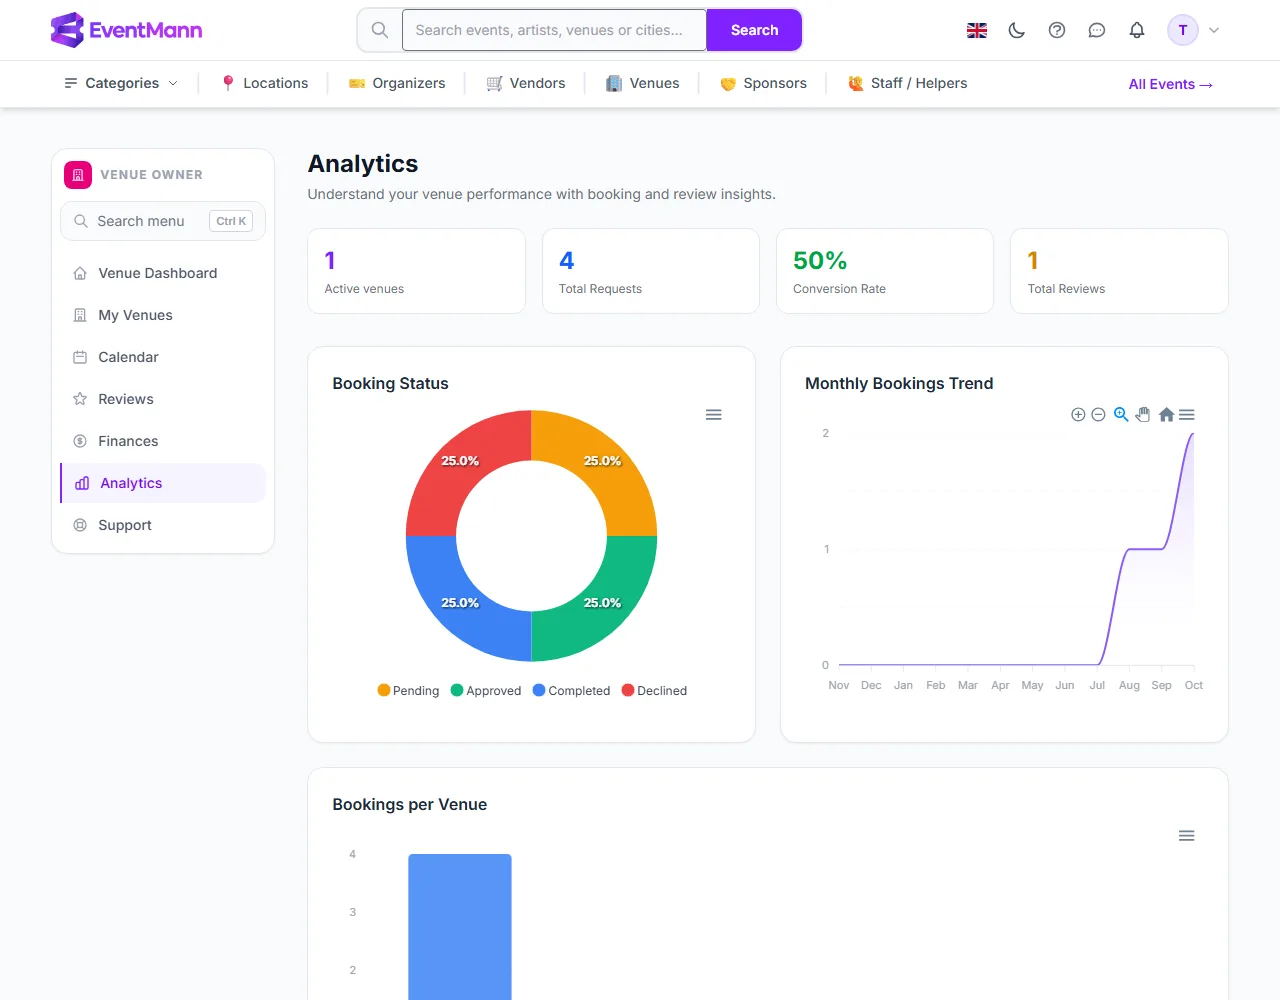Open Calendar in the sidebar
Image resolution: width=1280 pixels, height=1000 pixels.
tap(163, 357)
